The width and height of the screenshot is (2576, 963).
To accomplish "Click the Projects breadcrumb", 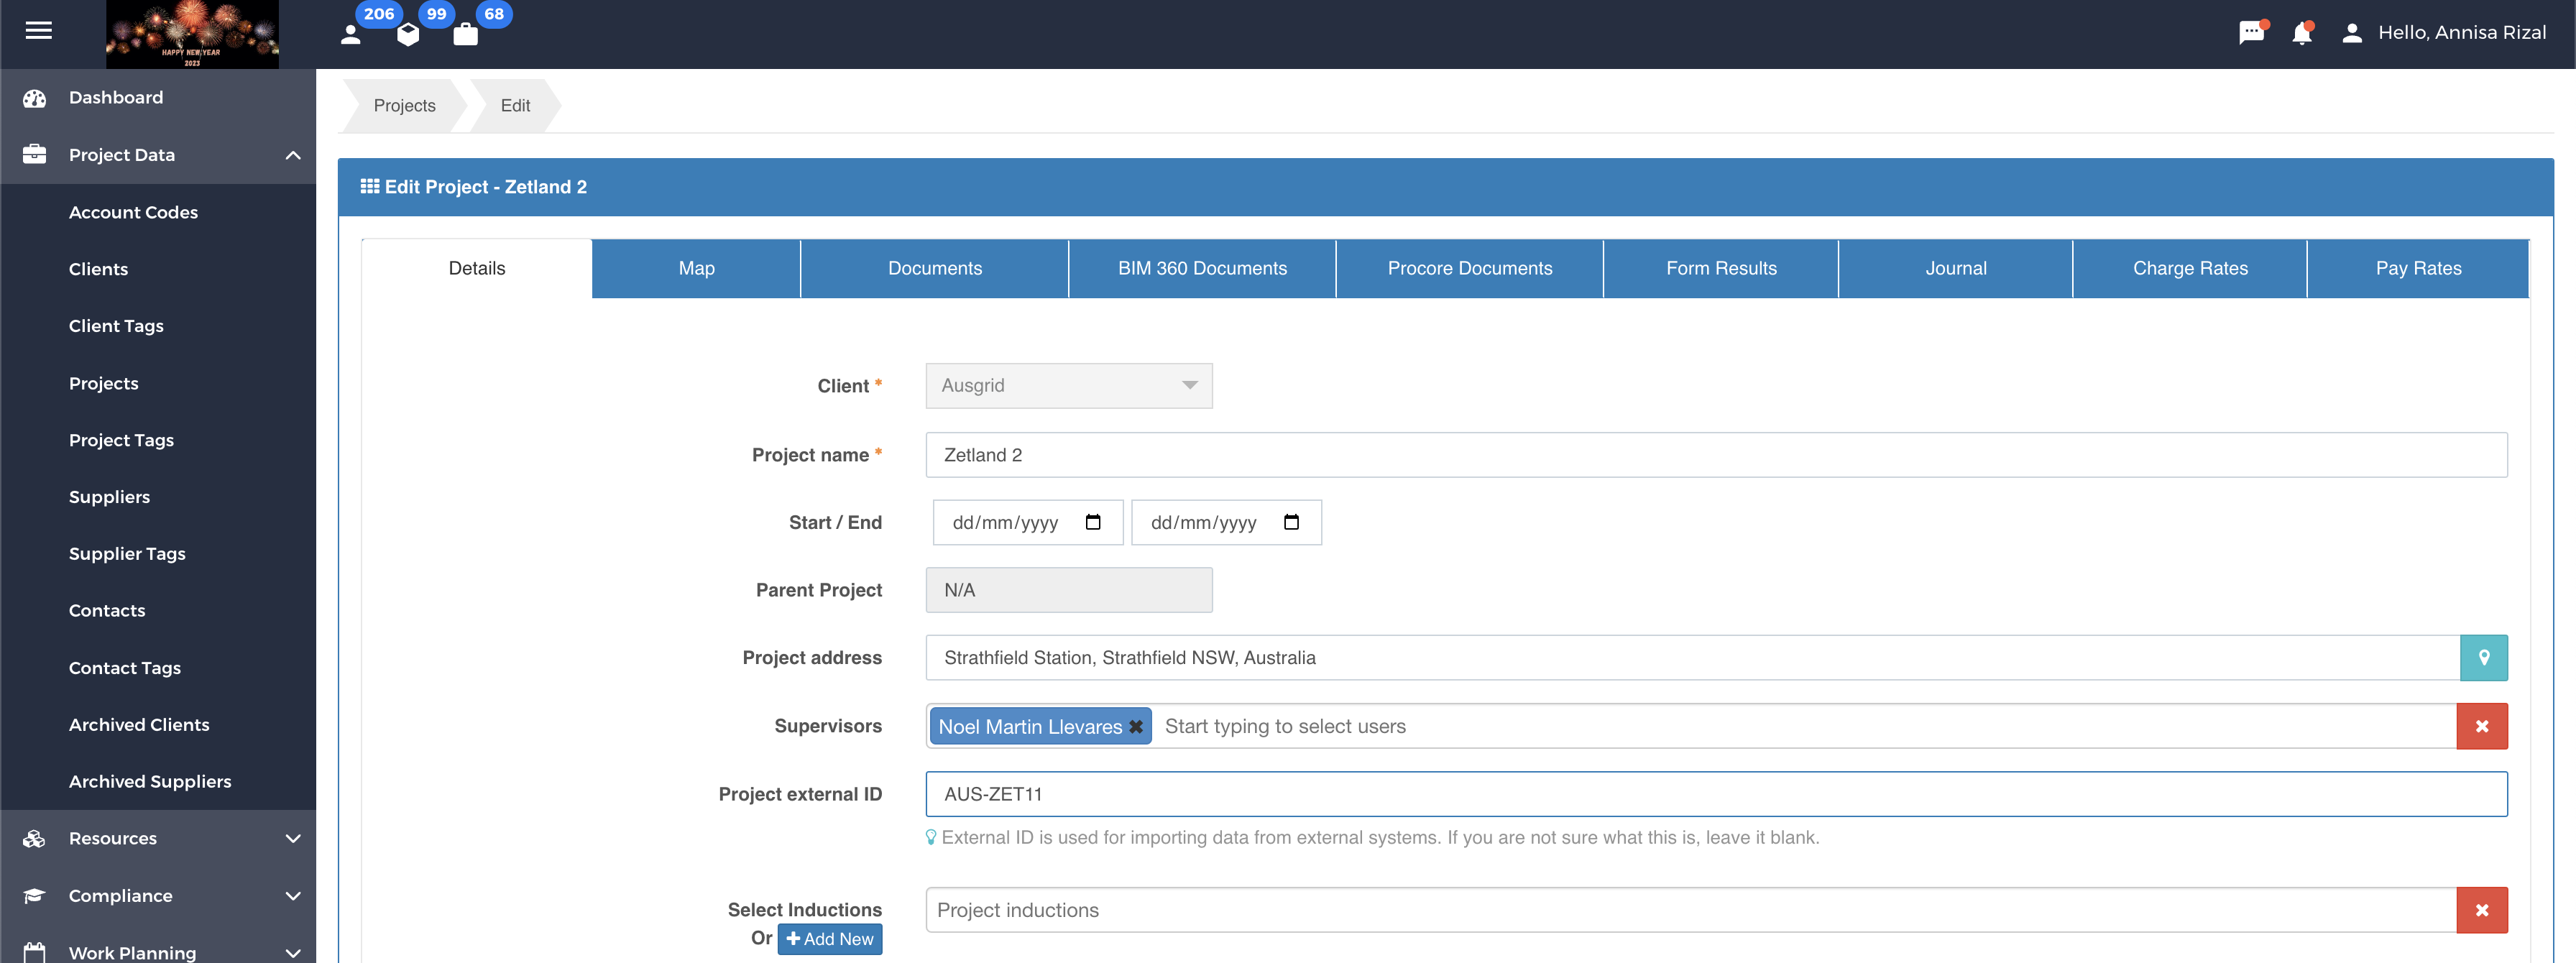I will pos(404,106).
